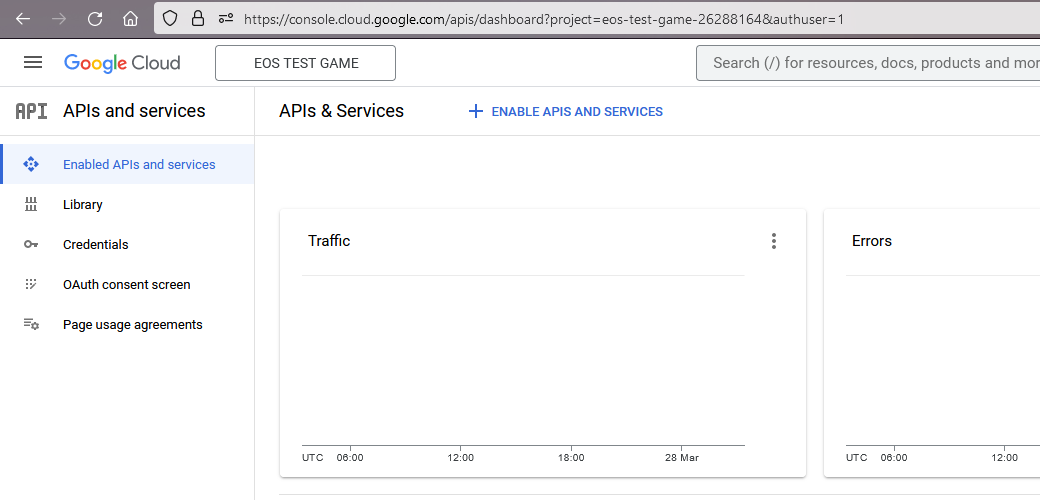Screen dimensions: 1040x500
Task: Focus the search resources and docs field
Action: click(x=868, y=63)
